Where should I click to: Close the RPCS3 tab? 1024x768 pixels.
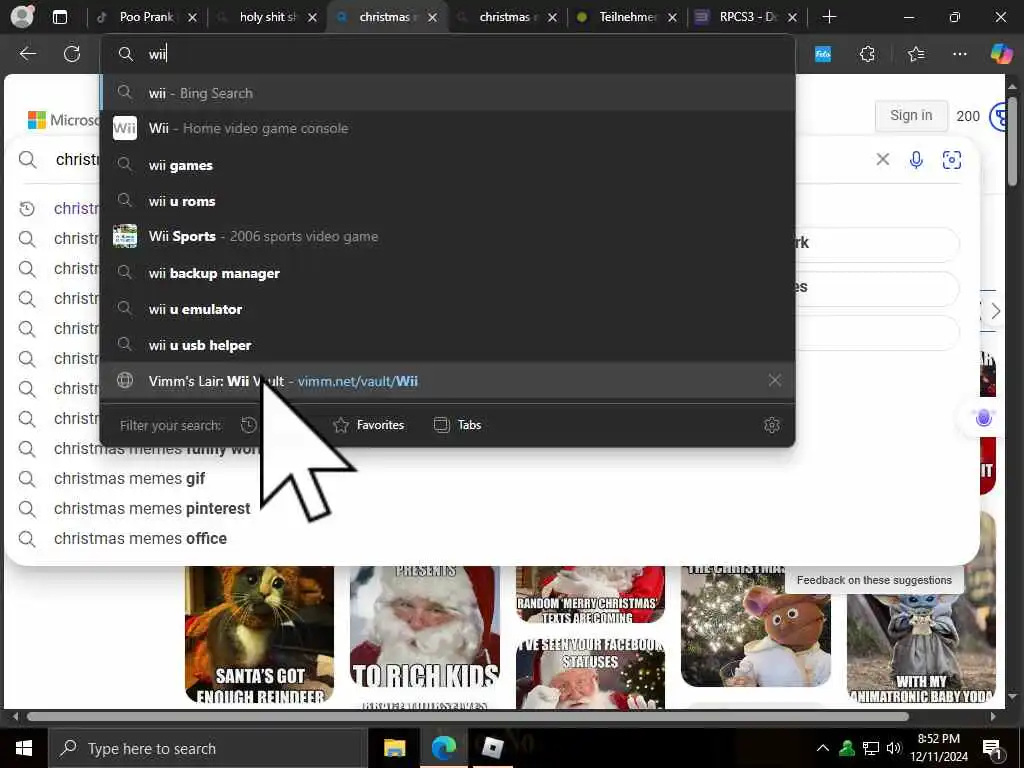click(x=792, y=18)
